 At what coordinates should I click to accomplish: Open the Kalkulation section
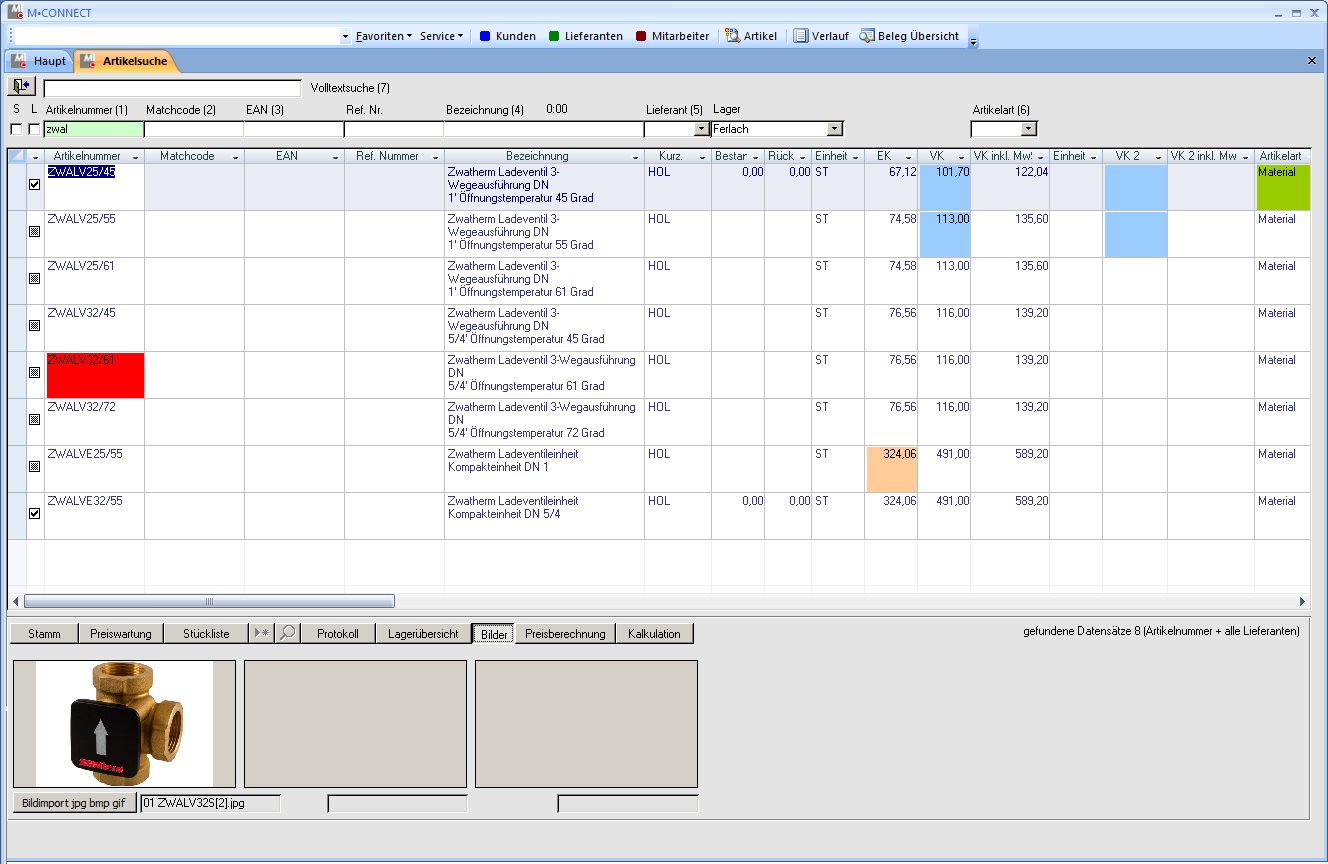point(654,633)
